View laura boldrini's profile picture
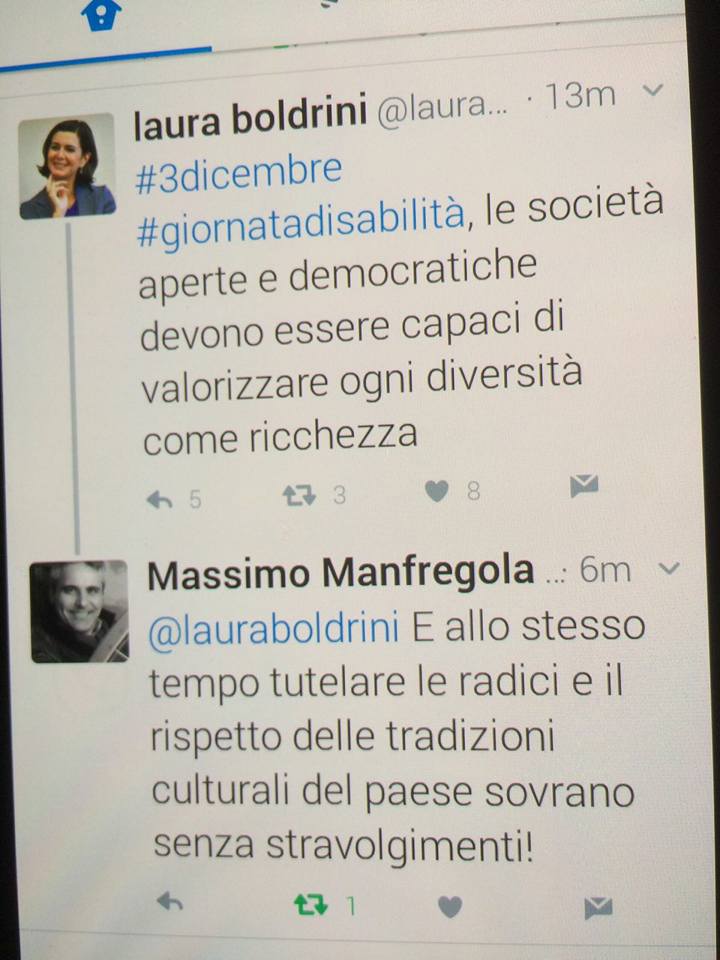Image resolution: width=720 pixels, height=960 pixels. tap(67, 166)
